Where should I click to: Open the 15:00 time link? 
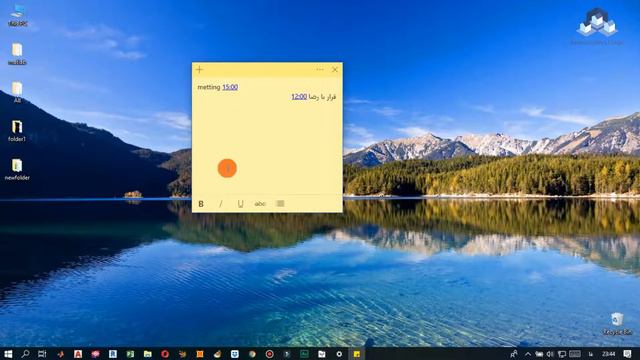pyautogui.click(x=230, y=87)
